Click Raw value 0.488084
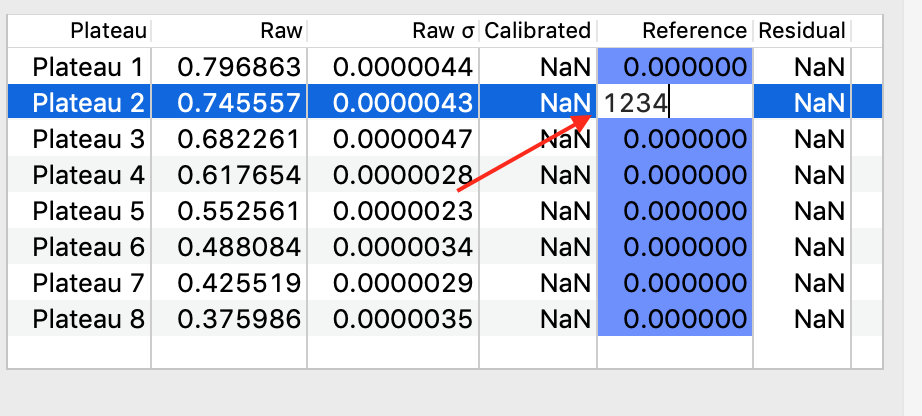Screen dimensions: 922x416 [239, 247]
